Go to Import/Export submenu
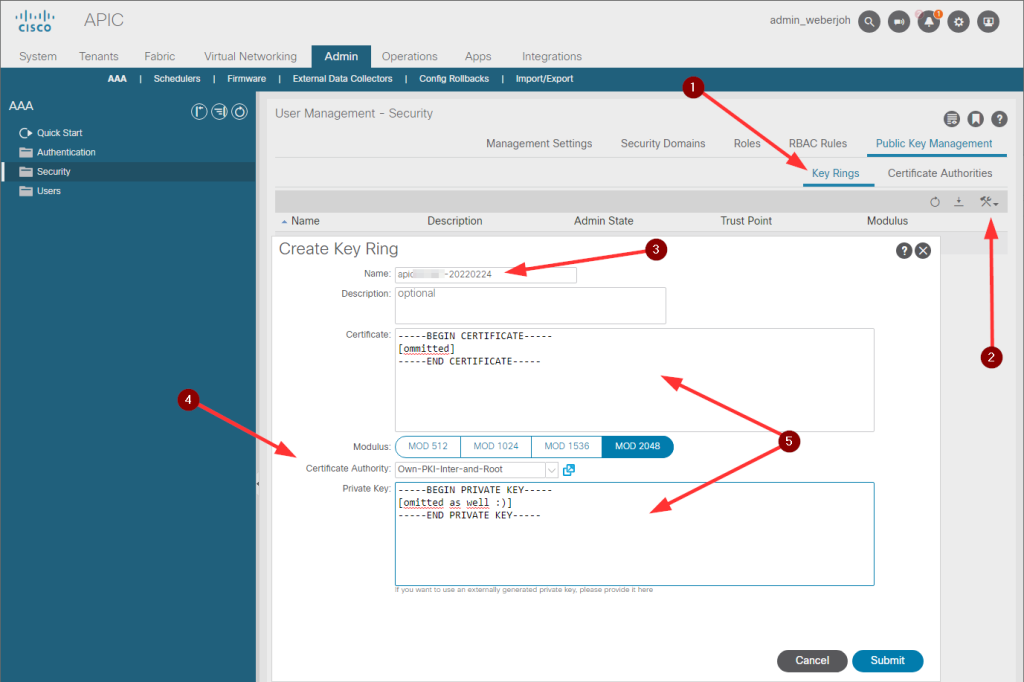Screen dimensions: 1024x682 click(x=544, y=78)
